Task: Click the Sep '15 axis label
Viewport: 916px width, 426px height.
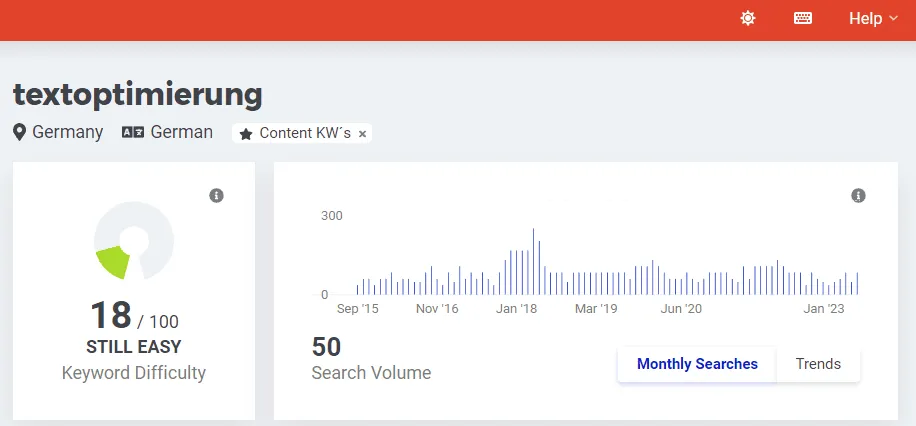Action: (x=358, y=309)
